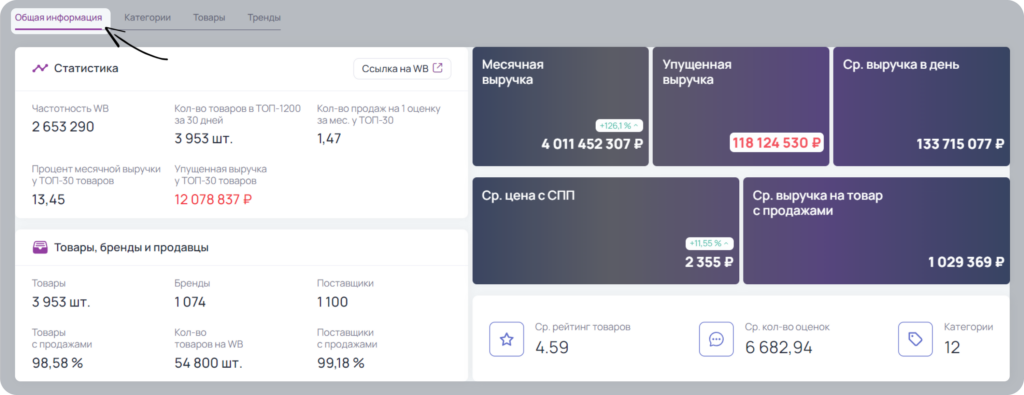Click the Поставщики с продажами value 99,18 %
The image size is (1024, 395).
pos(340,363)
